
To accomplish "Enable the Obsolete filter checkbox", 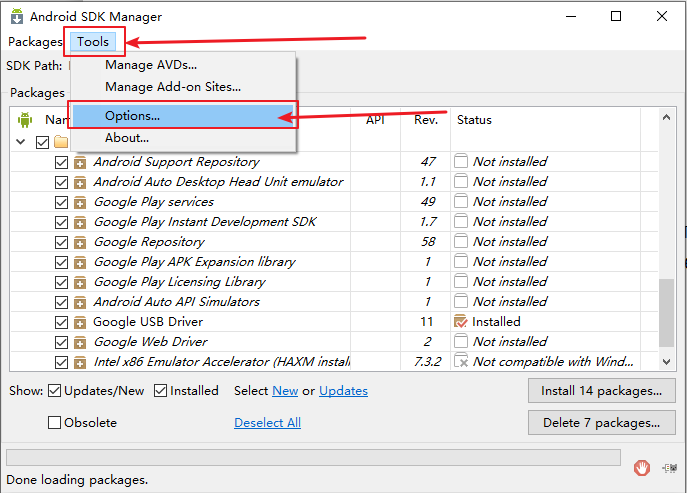I will tap(54, 422).
